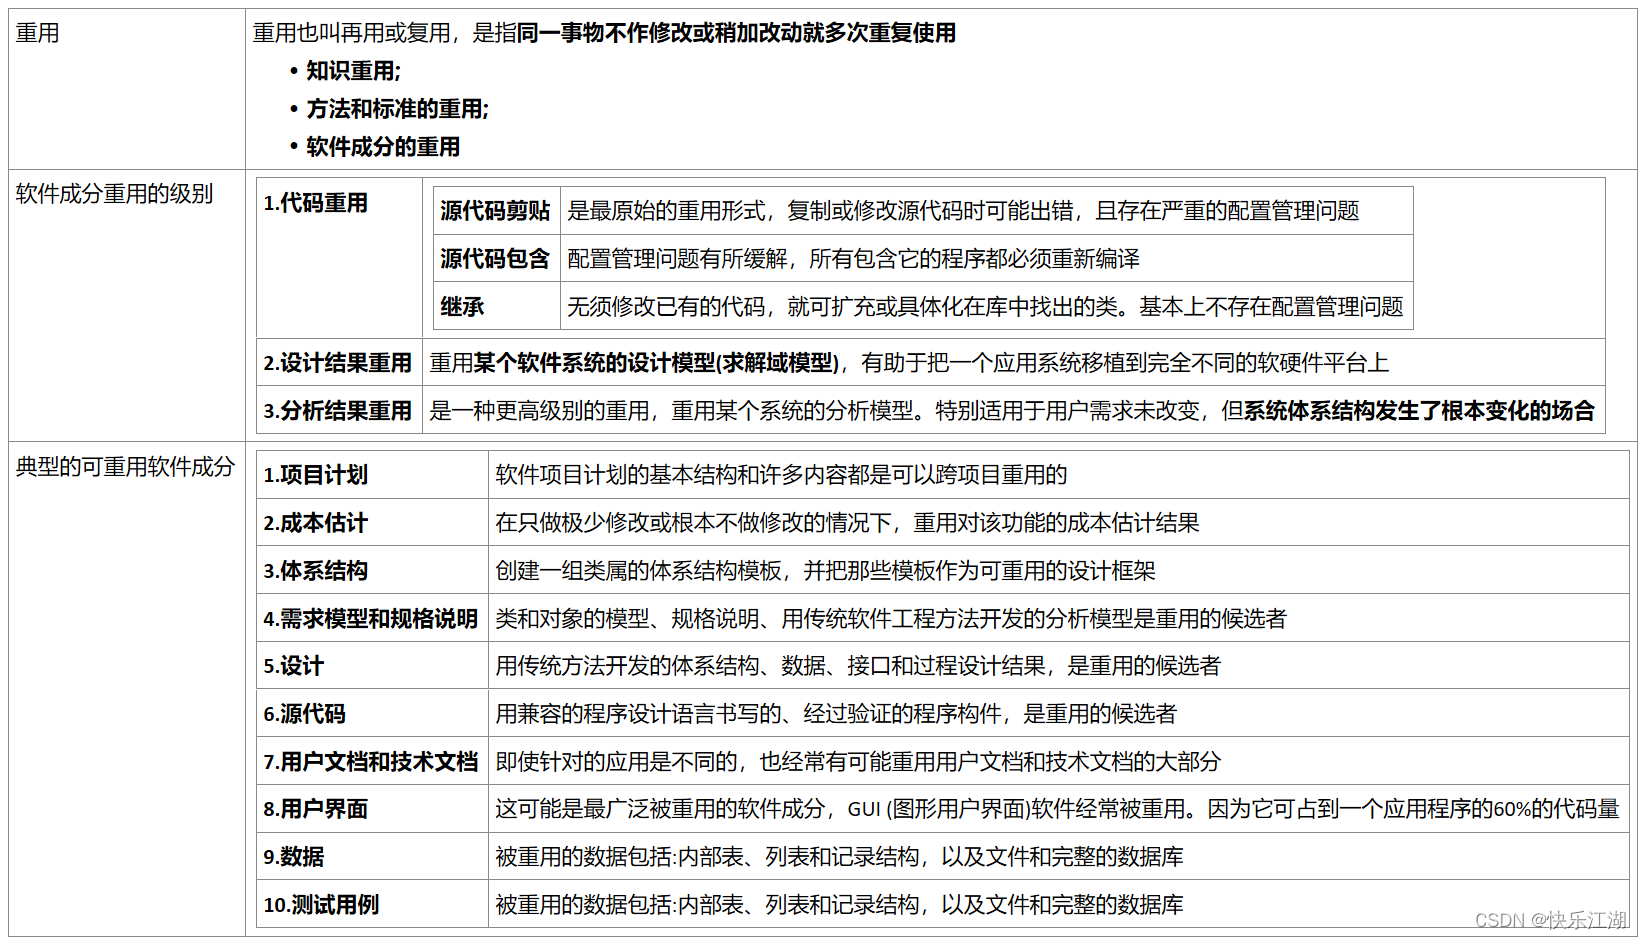Click description '重用某个软件系统的设计模型'

click(x=909, y=363)
